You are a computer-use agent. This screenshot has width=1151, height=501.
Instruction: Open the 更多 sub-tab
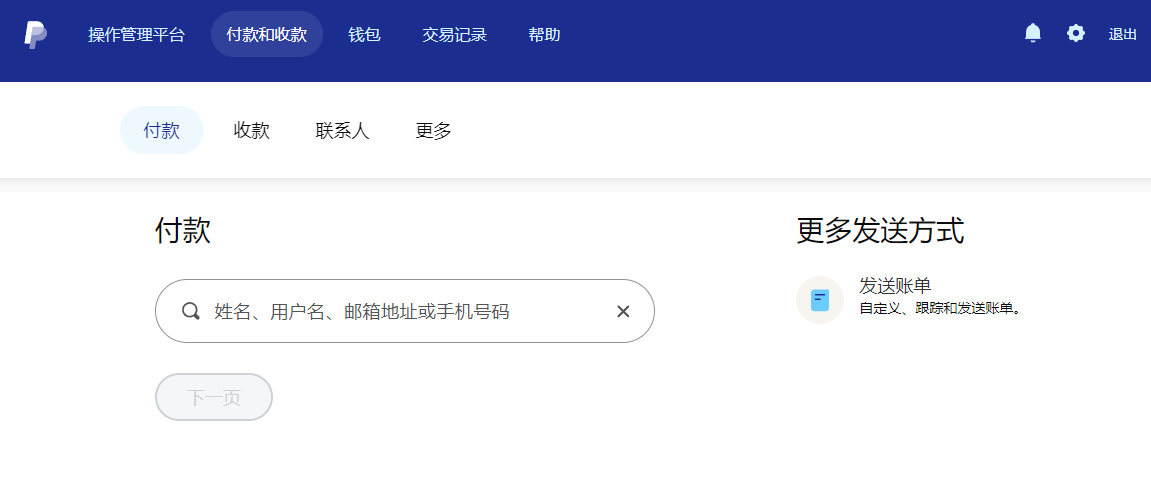[433, 131]
